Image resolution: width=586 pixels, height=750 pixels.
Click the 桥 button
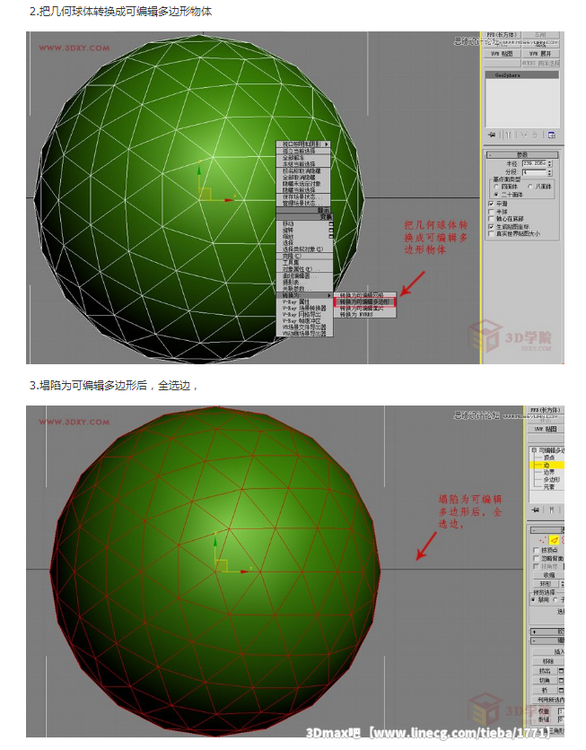(x=545, y=690)
